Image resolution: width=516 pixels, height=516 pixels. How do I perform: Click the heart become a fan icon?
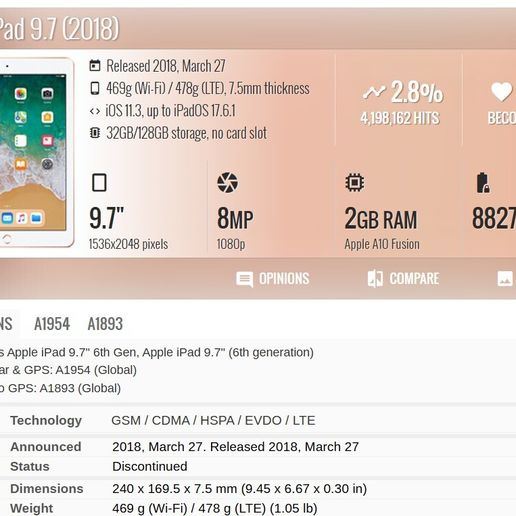point(501,92)
